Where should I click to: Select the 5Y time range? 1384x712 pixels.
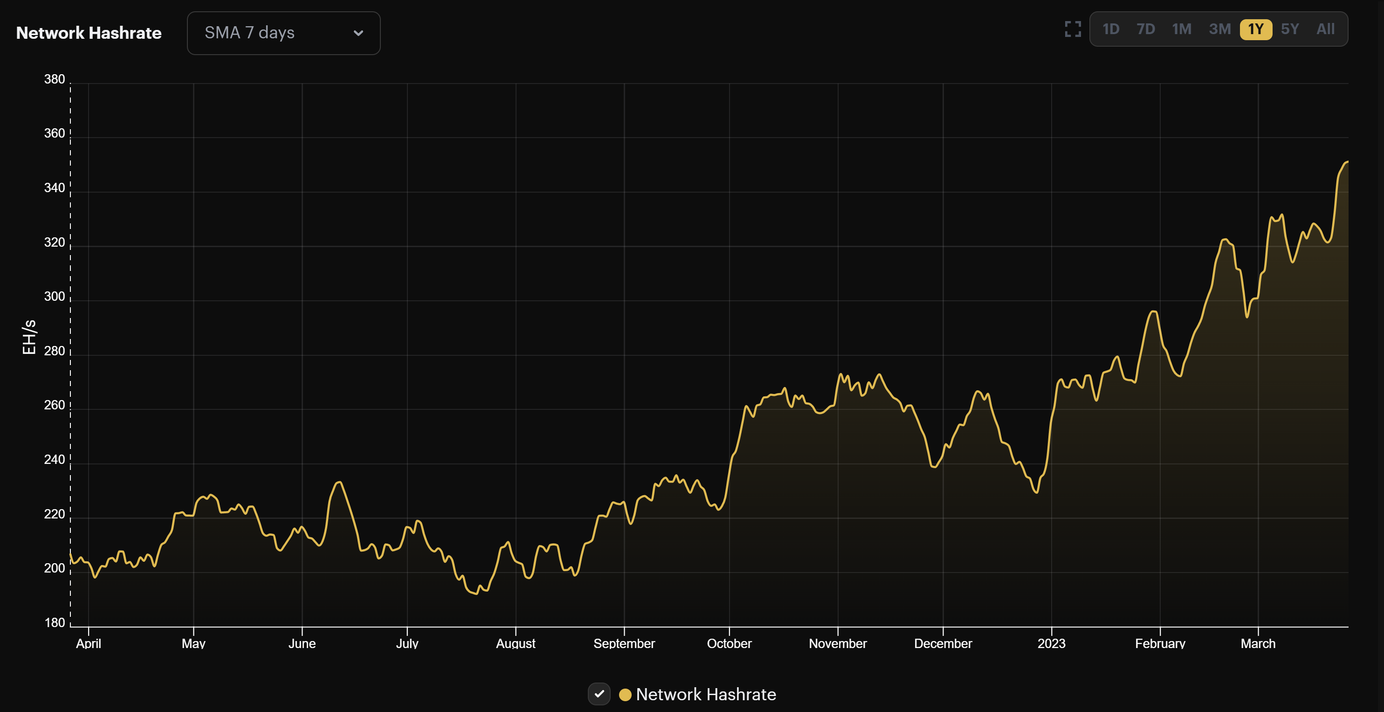[x=1290, y=28]
